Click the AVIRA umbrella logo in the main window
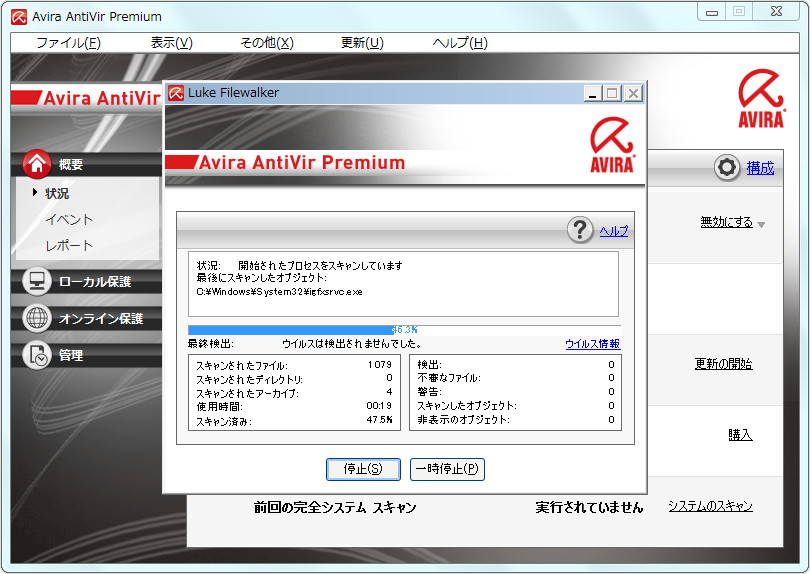Viewport: 810px width, 574px height. click(761, 99)
